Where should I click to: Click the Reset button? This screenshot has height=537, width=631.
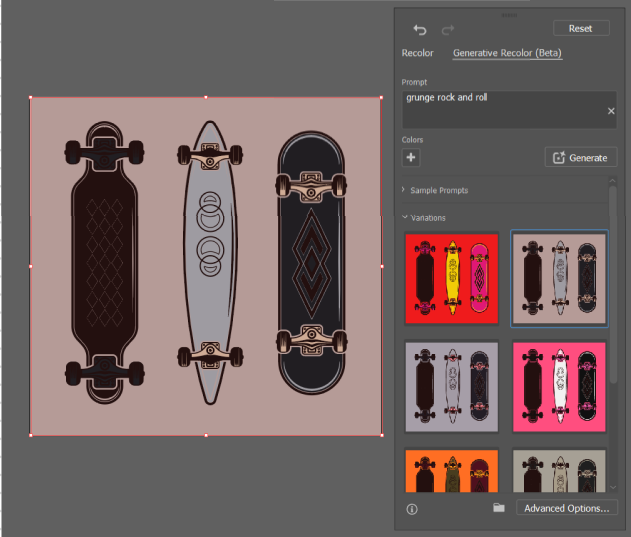tap(580, 29)
